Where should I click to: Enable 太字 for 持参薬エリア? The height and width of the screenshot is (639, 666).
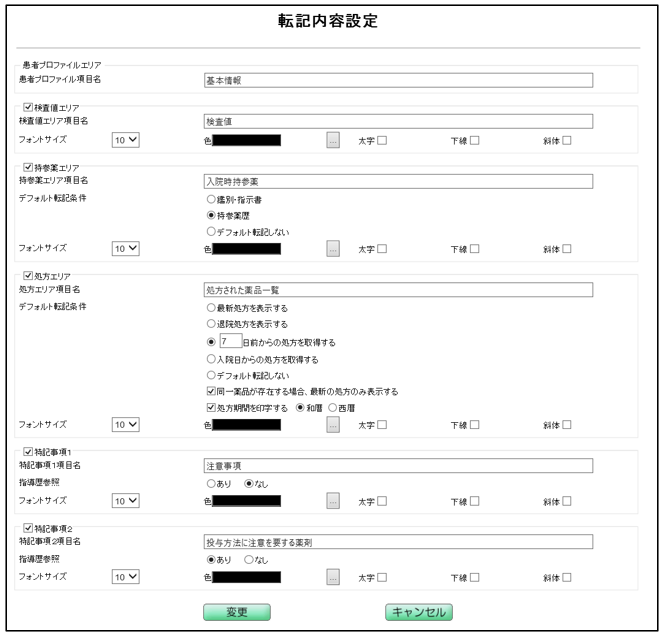pyautogui.click(x=381, y=247)
